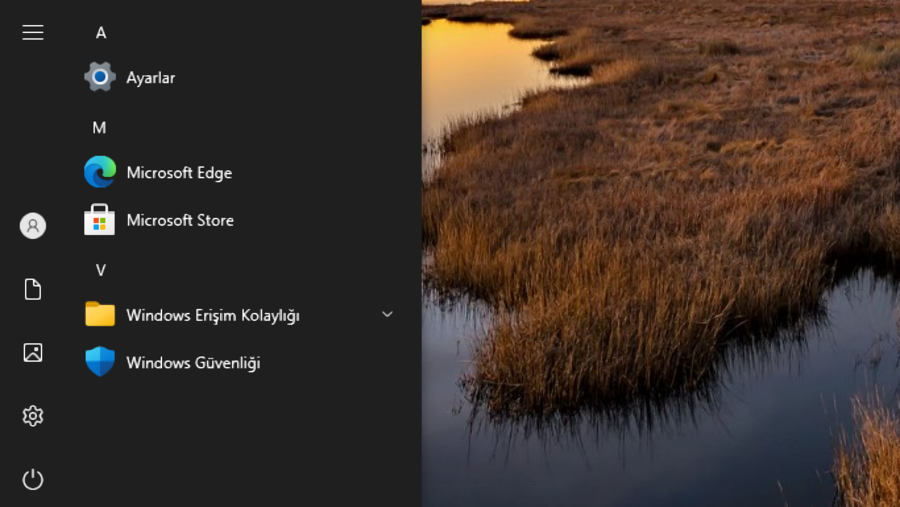Click the letter V section header
The image size is (900, 507).
click(100, 270)
